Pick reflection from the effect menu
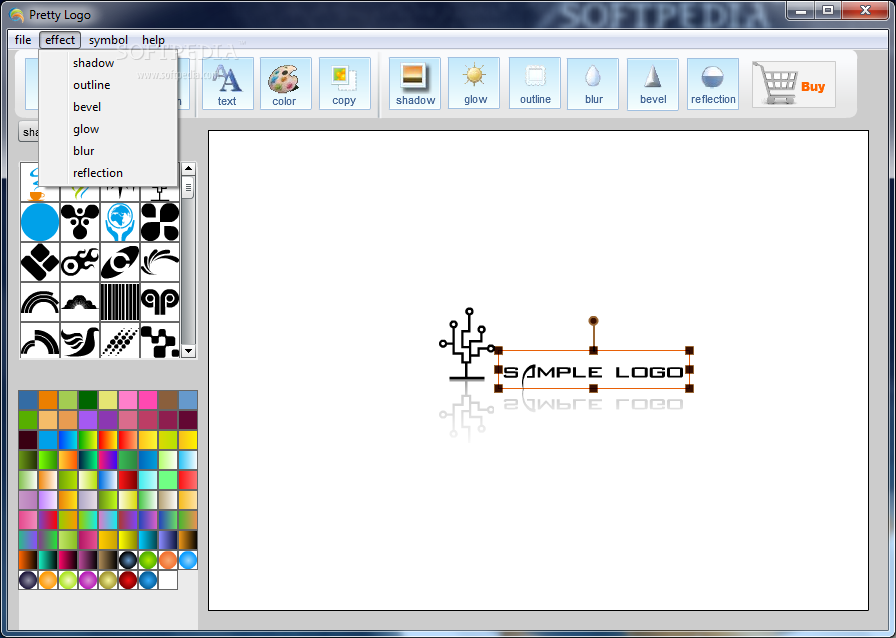The width and height of the screenshot is (896, 638). click(108, 173)
